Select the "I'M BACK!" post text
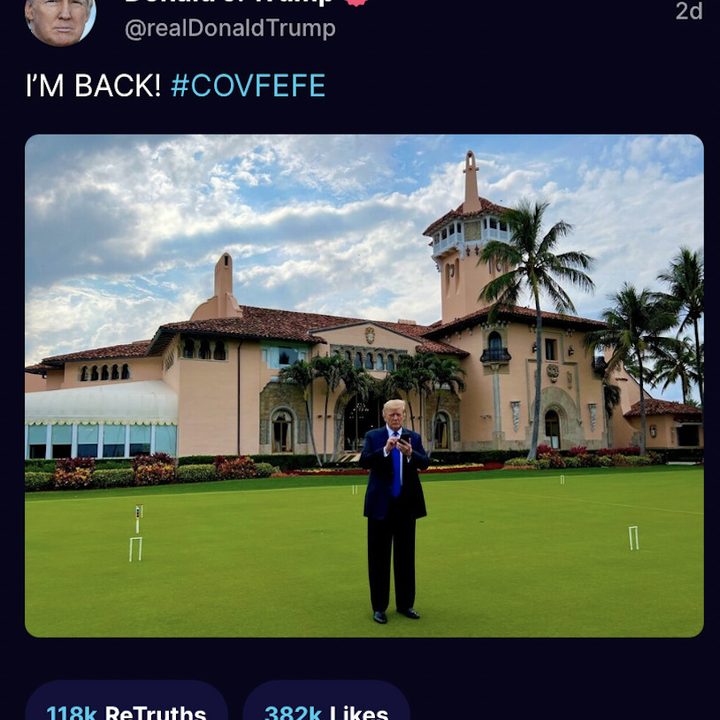The image size is (720, 720). tap(93, 86)
